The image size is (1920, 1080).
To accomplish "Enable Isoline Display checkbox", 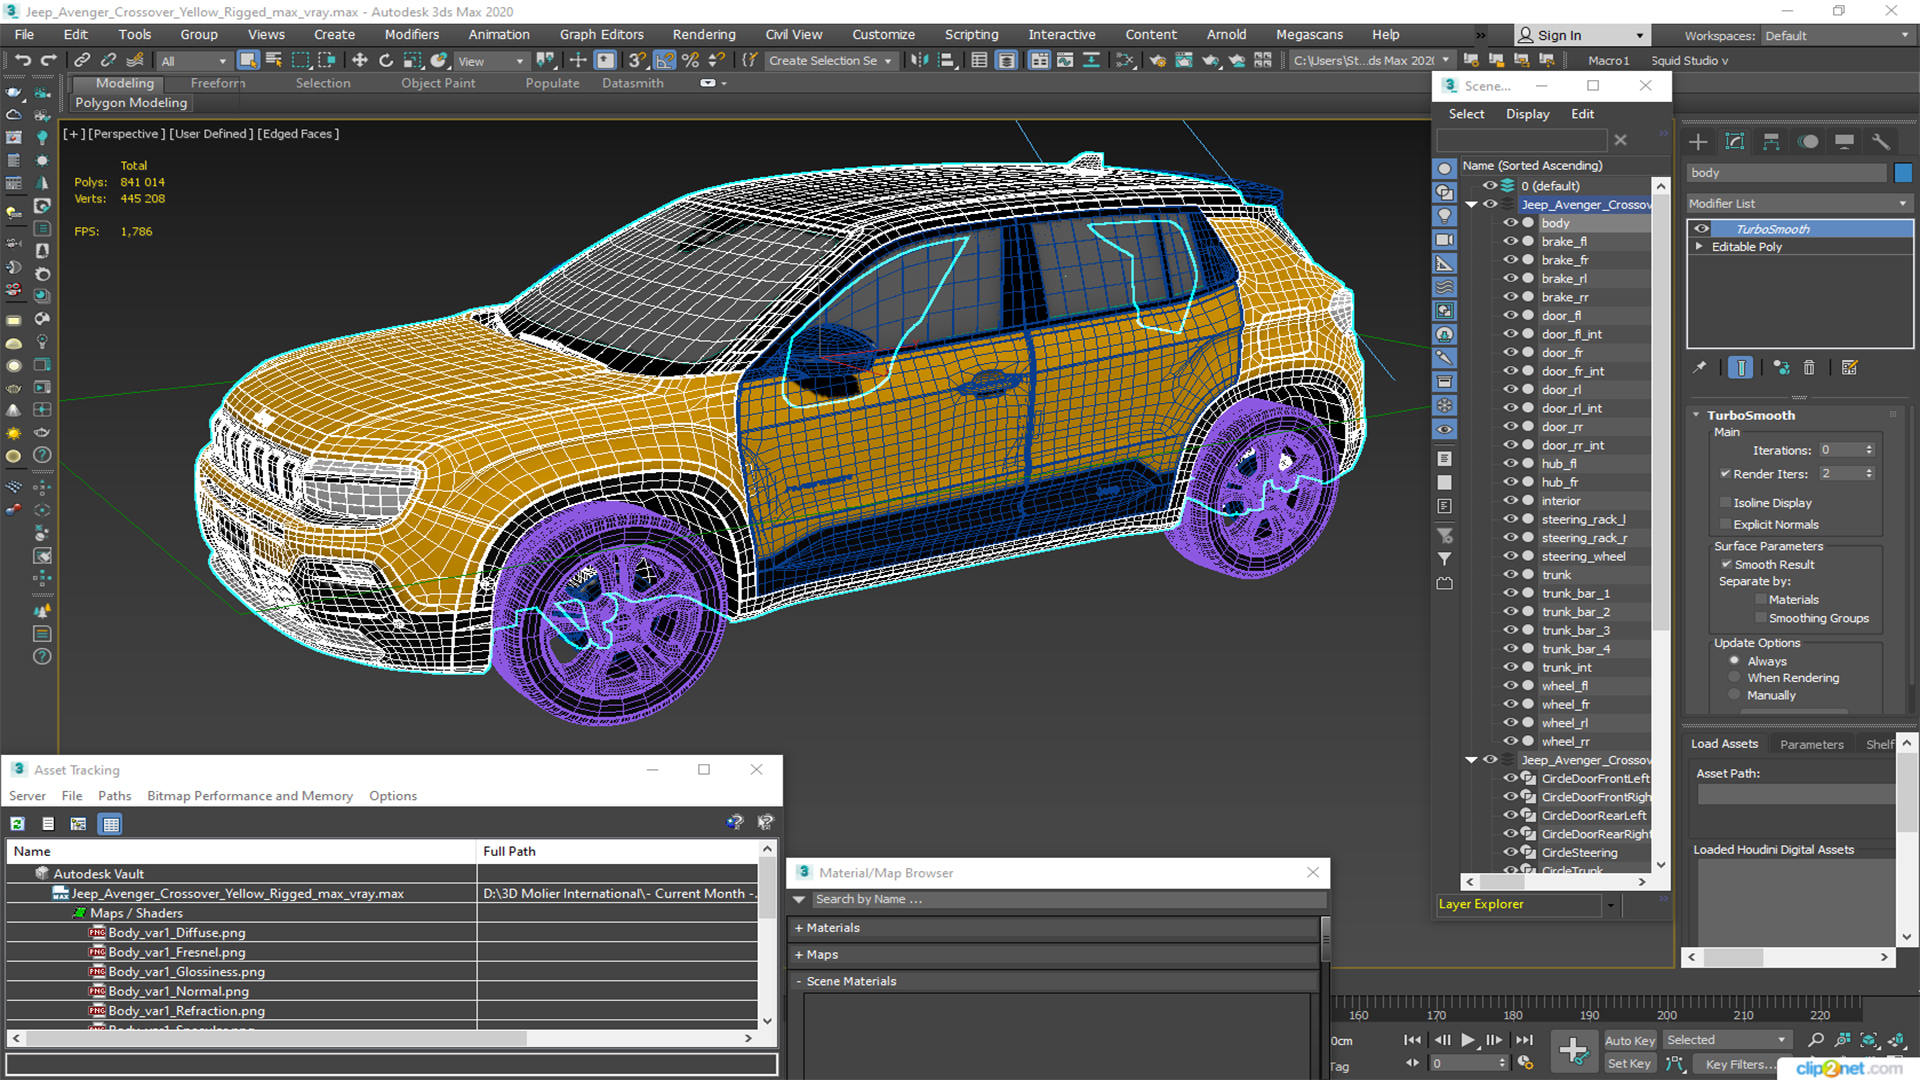I will pos(1725,503).
